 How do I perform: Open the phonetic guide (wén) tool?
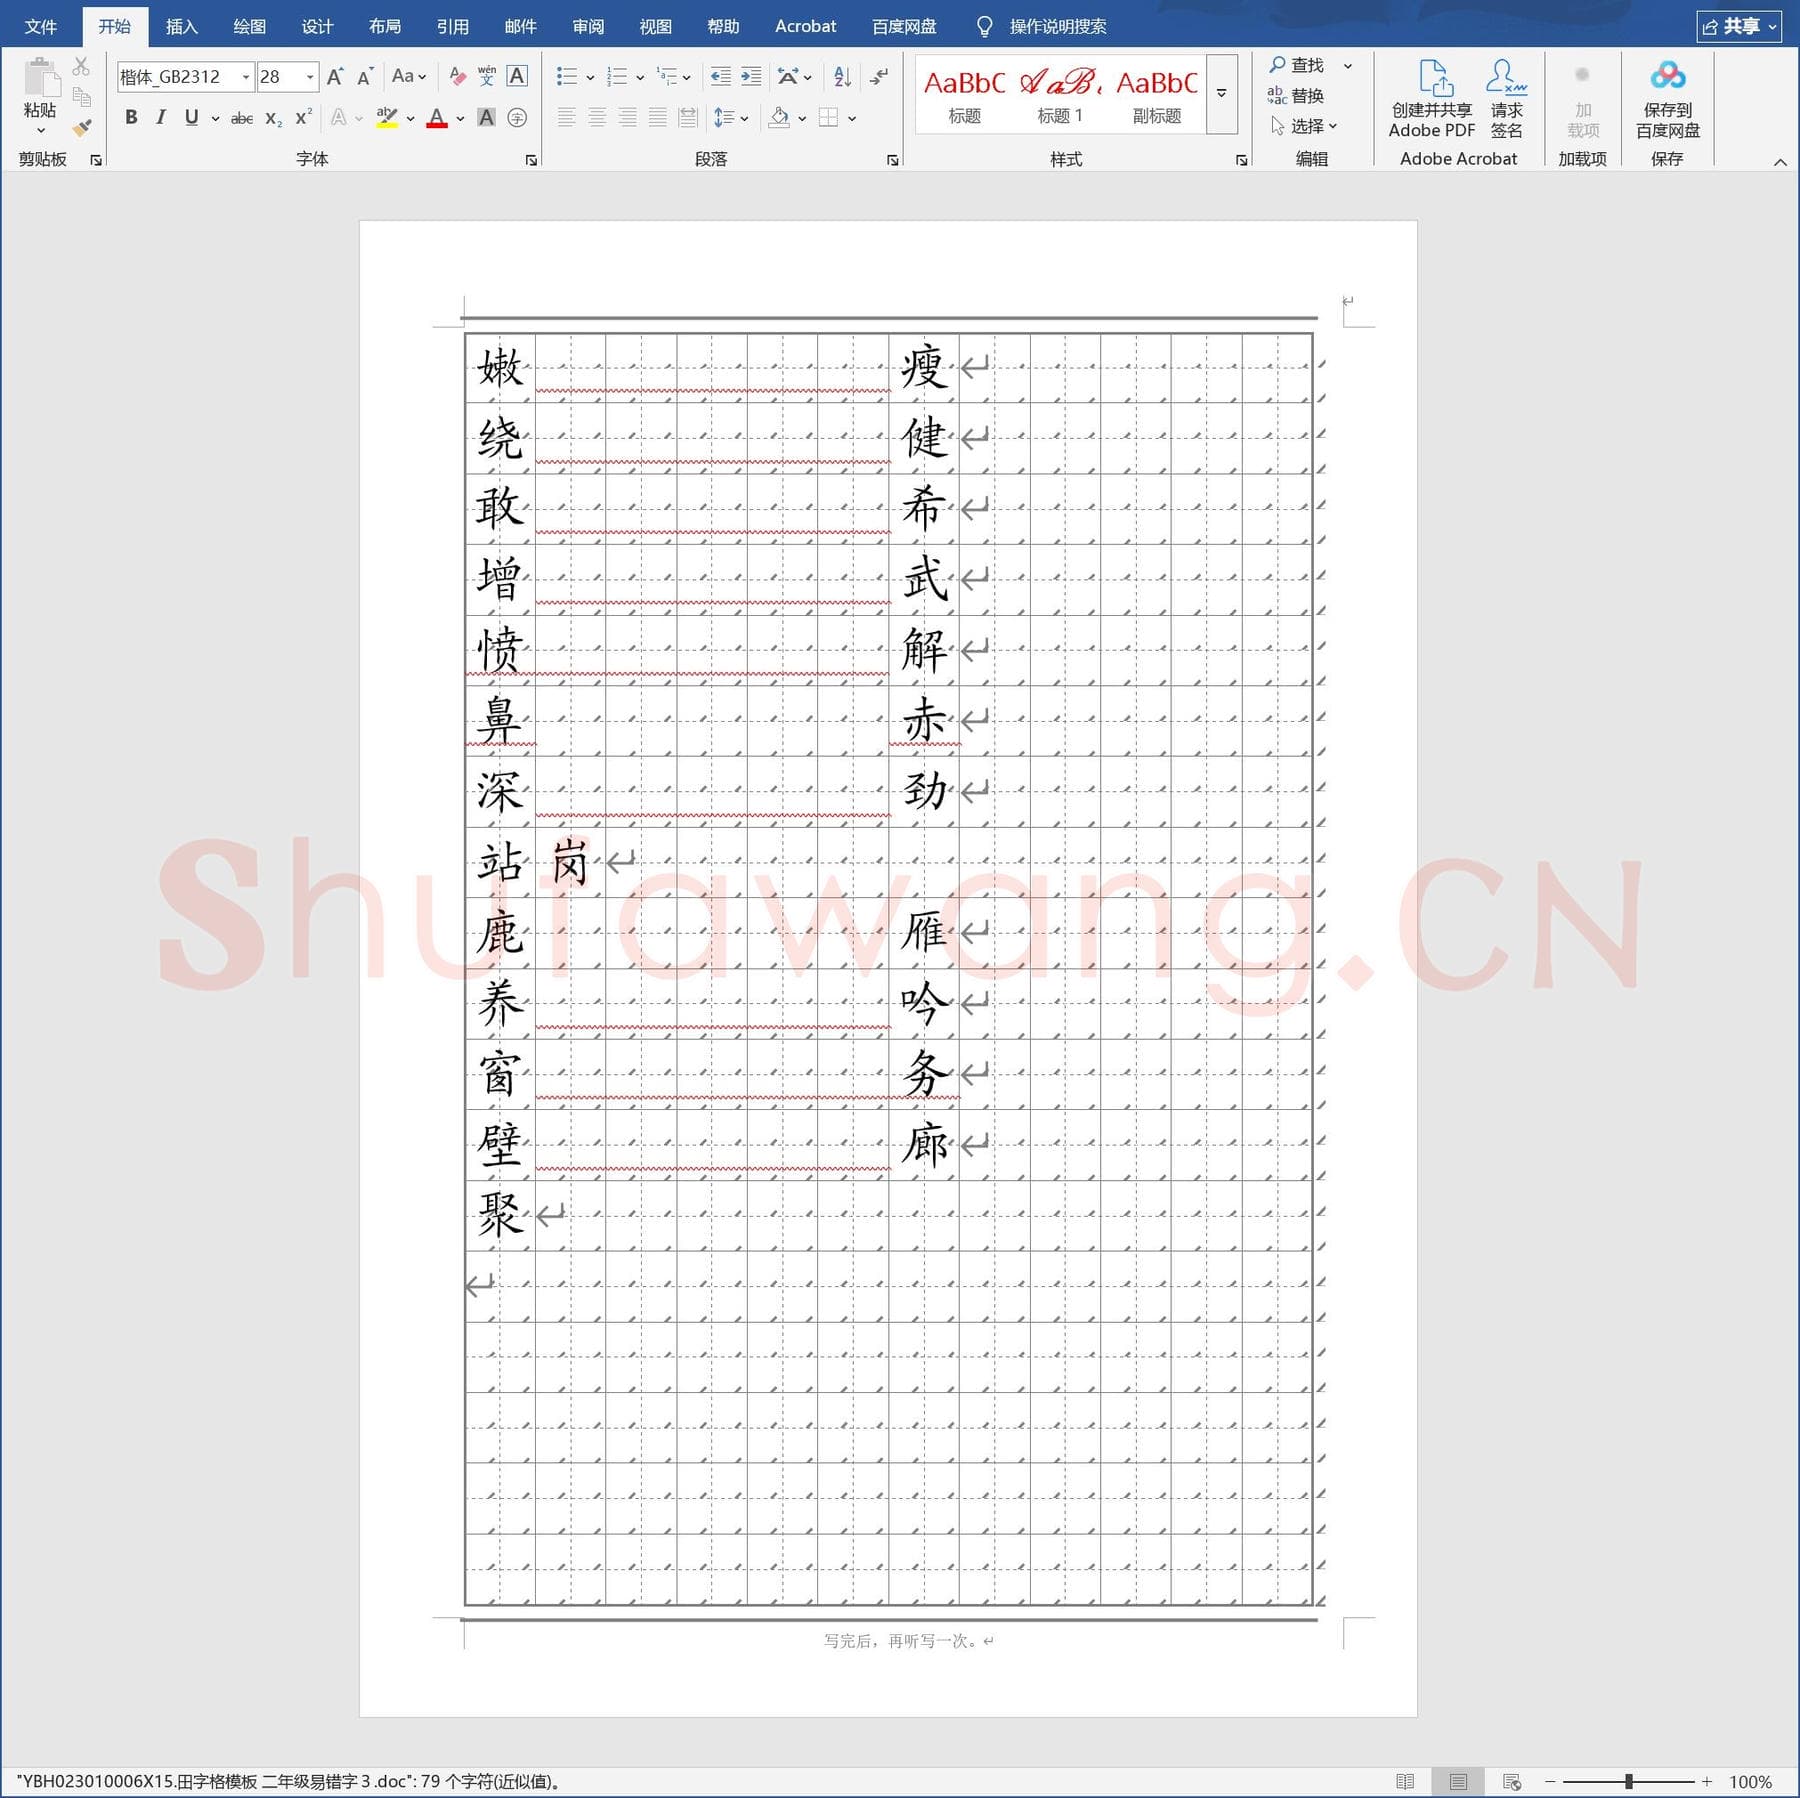(x=487, y=77)
